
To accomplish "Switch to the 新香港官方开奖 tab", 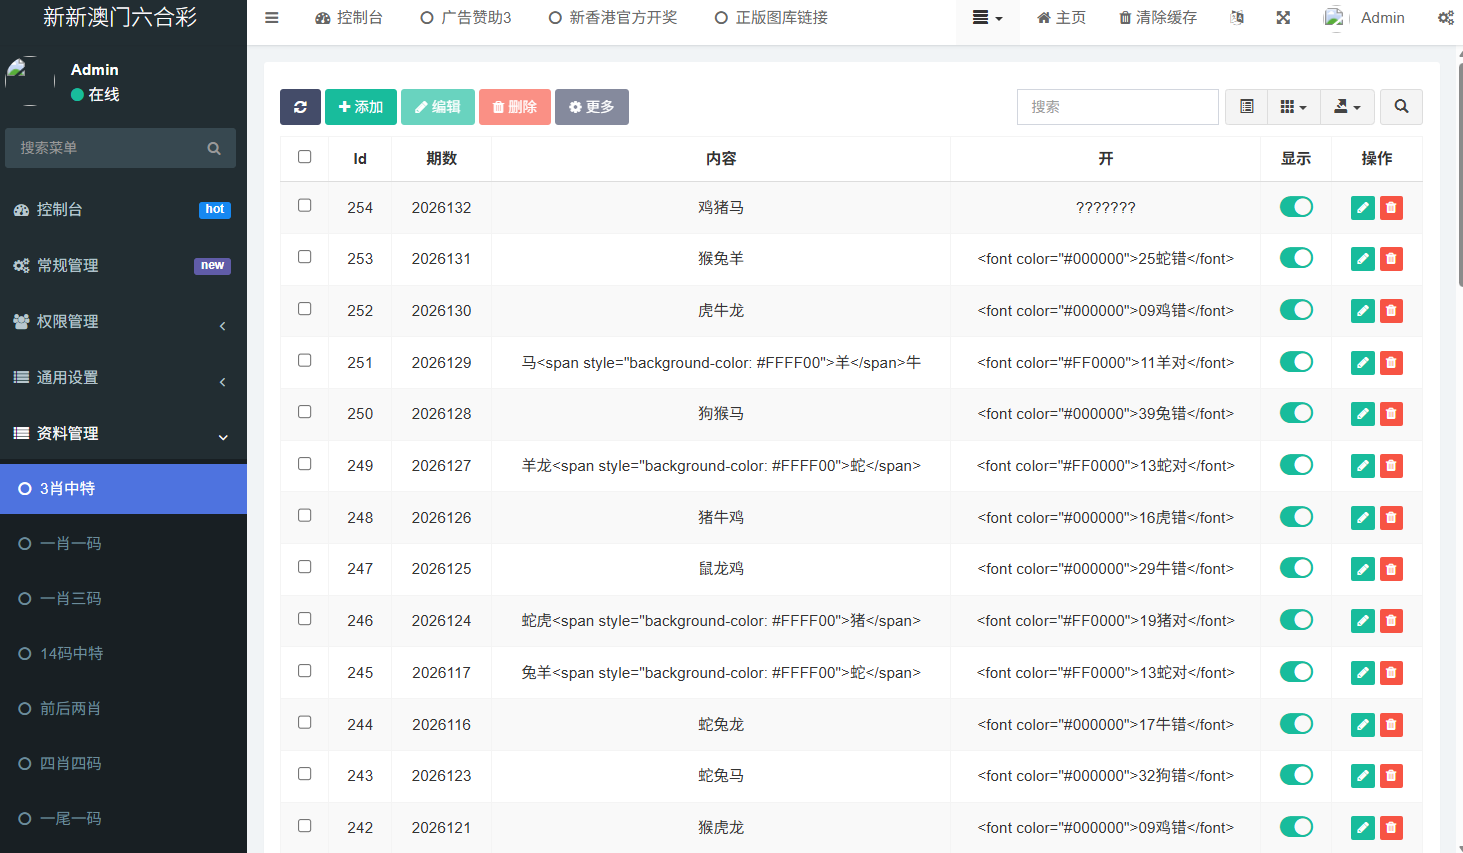I will pos(613,18).
